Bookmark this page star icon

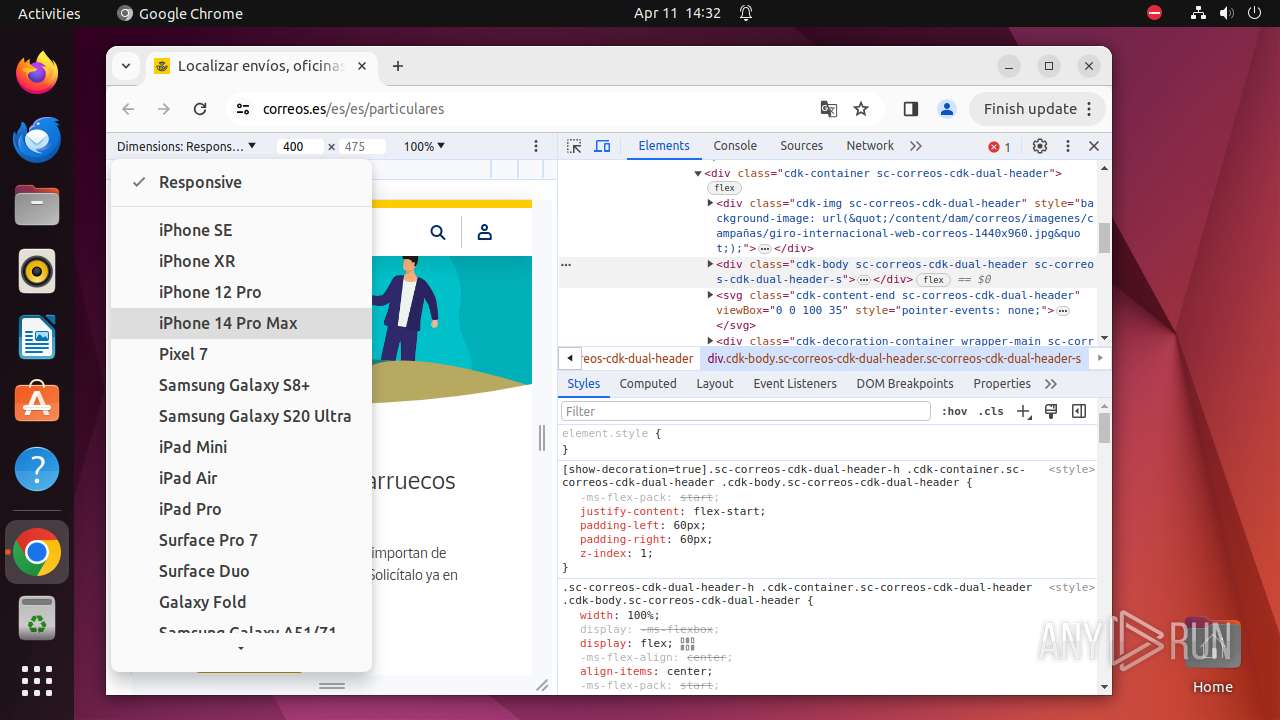coord(861,109)
